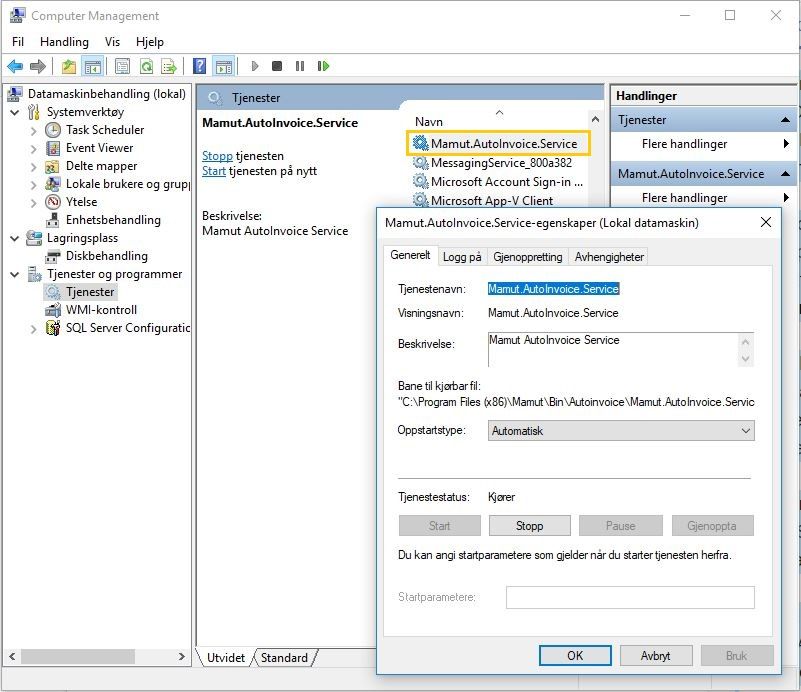This screenshot has height=692, width=801.
Task: Click the Delte mapper folder icon
Action: tap(53, 166)
